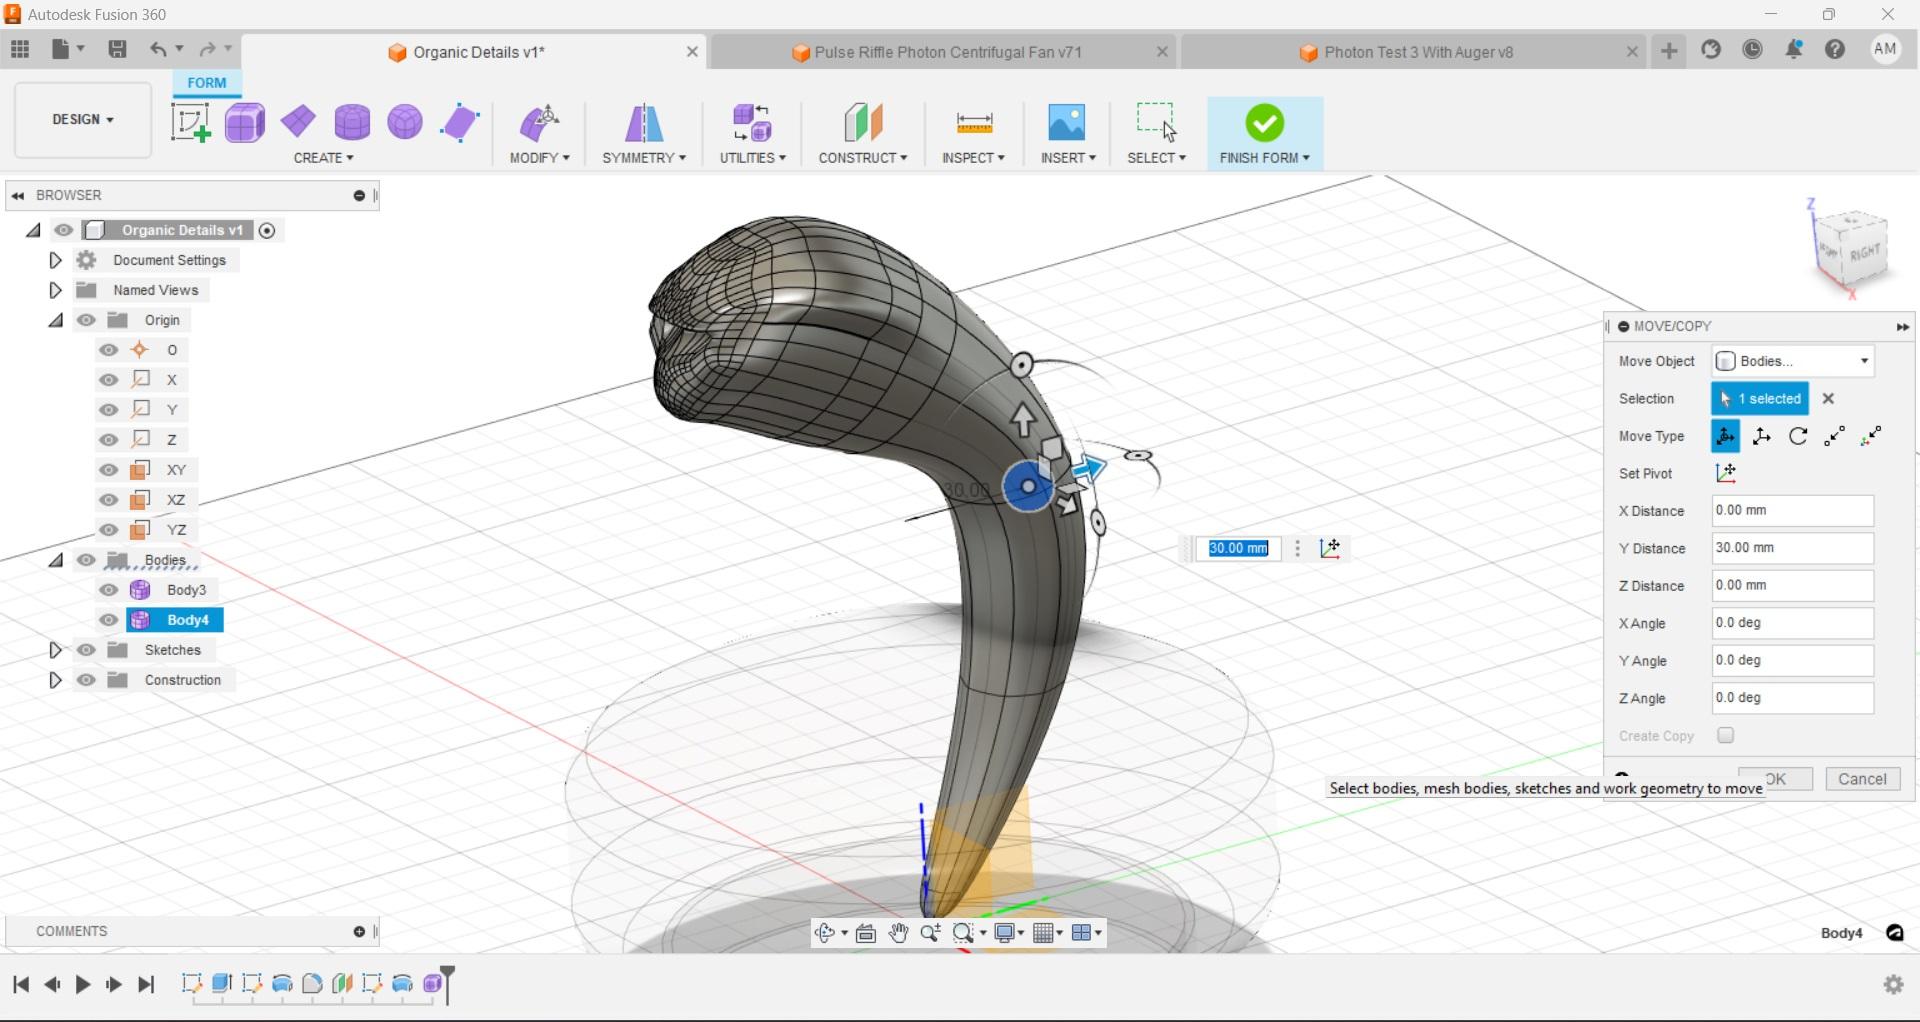
Task: Expand the Construction folder
Action: tap(56, 680)
